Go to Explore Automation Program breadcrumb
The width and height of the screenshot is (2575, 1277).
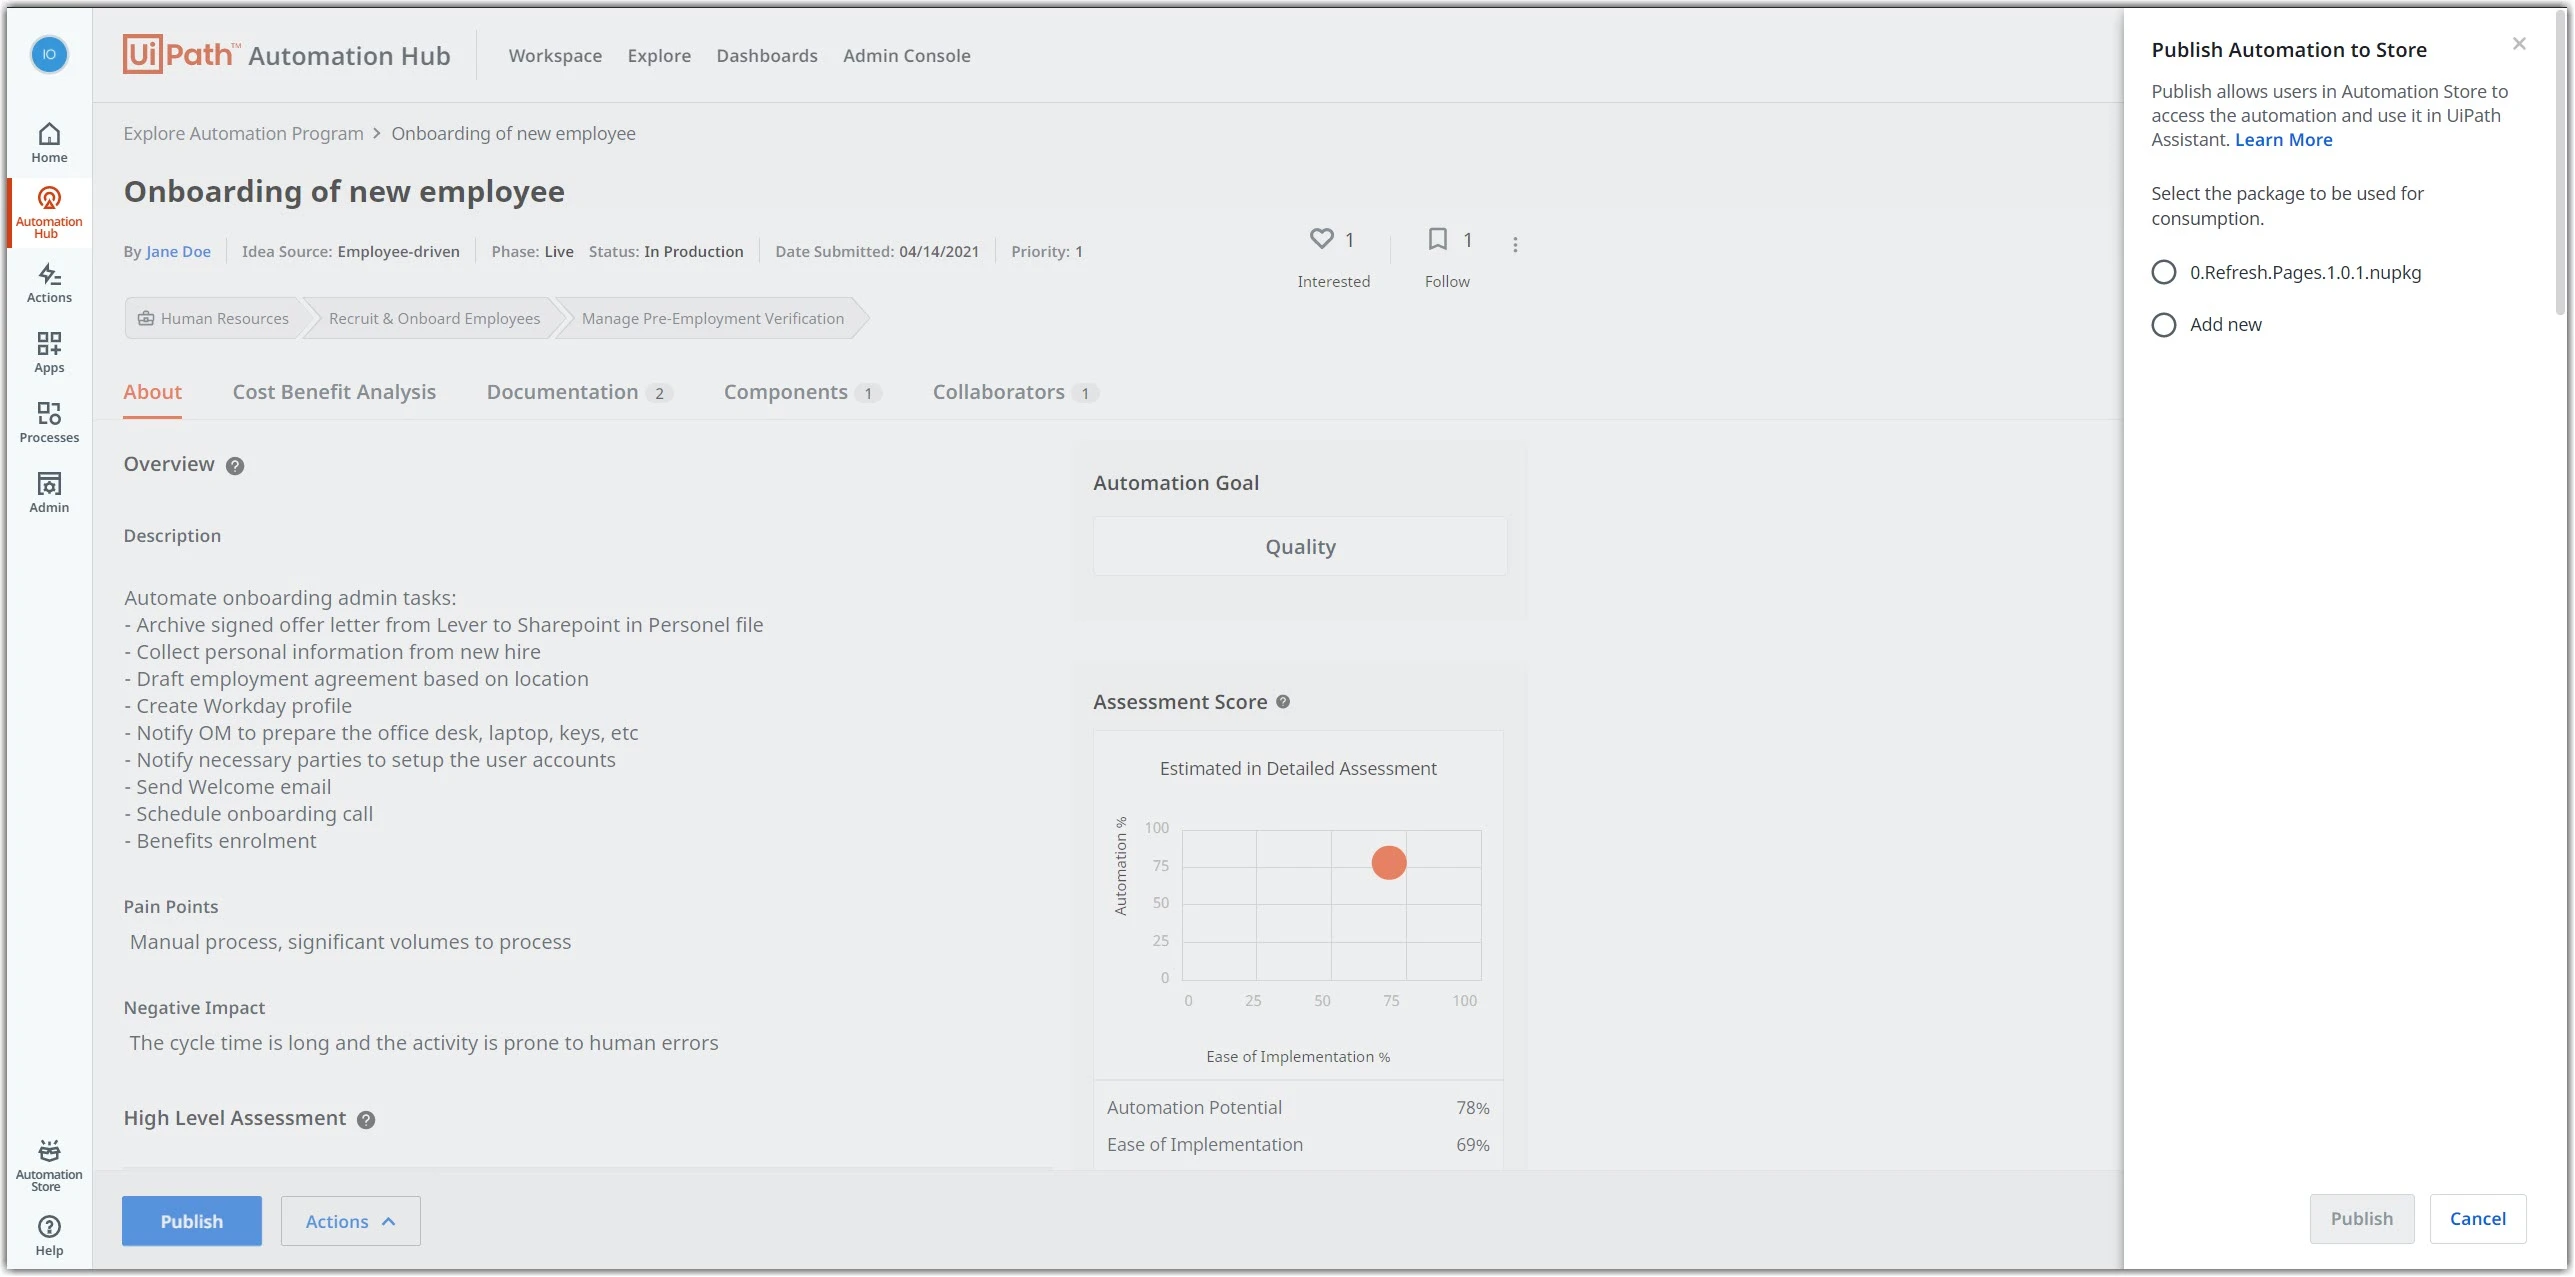coord(243,134)
